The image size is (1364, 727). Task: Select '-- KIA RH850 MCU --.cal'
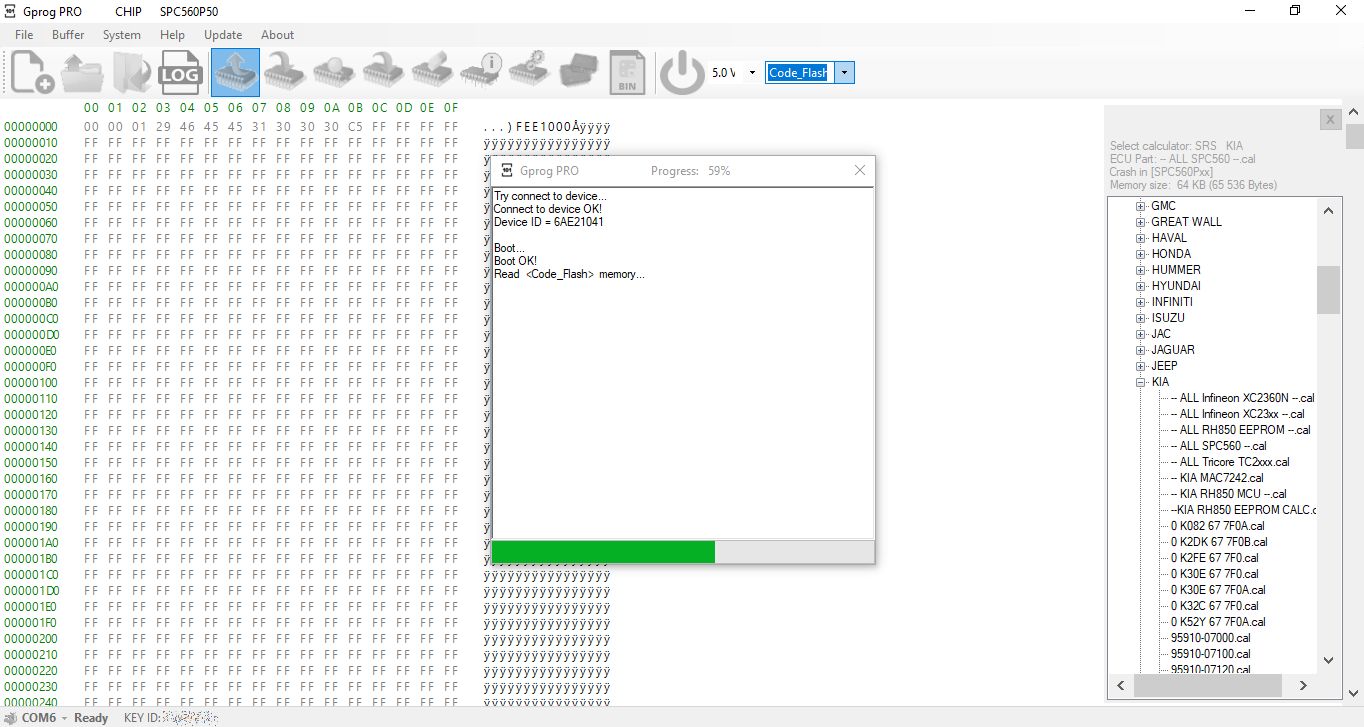pyautogui.click(x=1228, y=494)
